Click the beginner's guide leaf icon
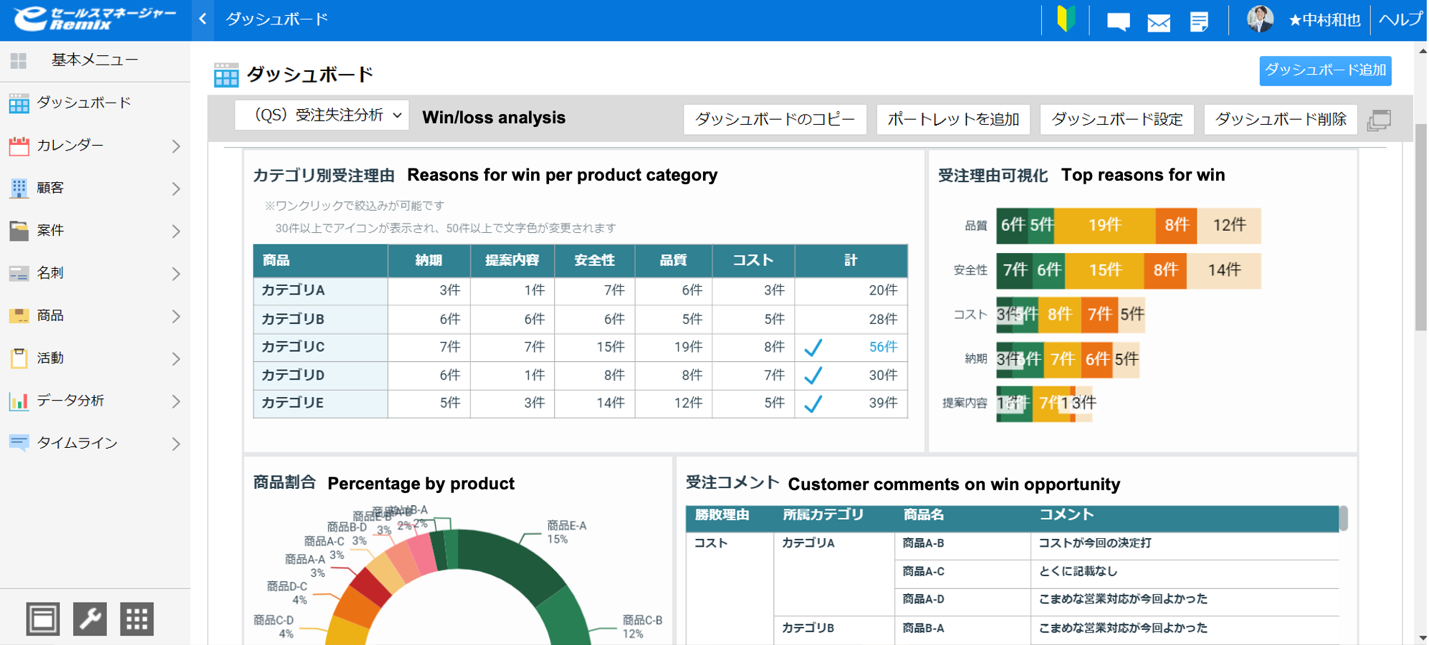This screenshot has width=1429, height=645. click(x=1065, y=19)
